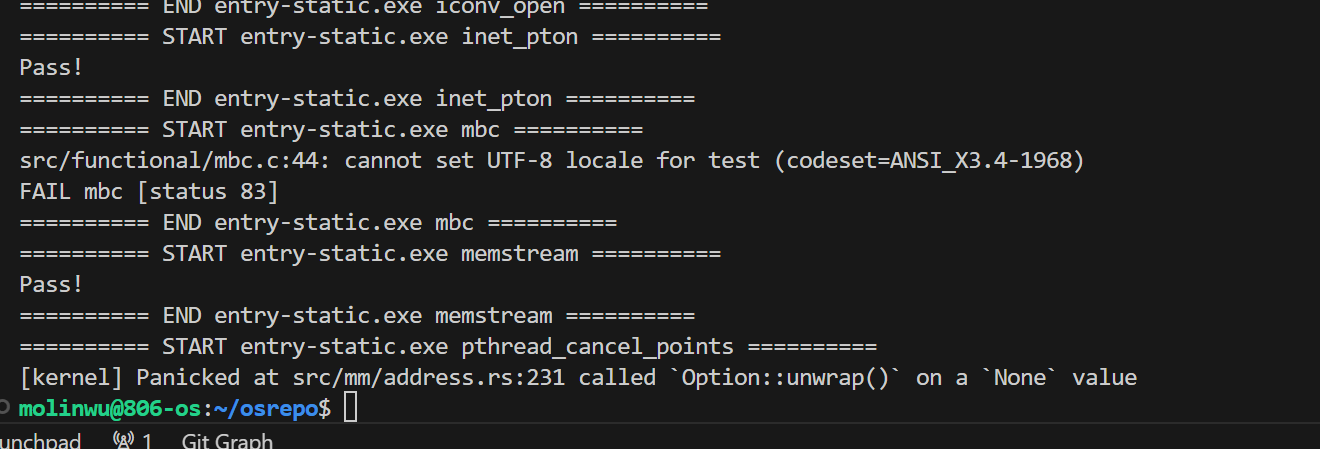This screenshot has height=449, width=1320.
Task: Click the forwarded ports antenna icon
Action: (x=124, y=440)
